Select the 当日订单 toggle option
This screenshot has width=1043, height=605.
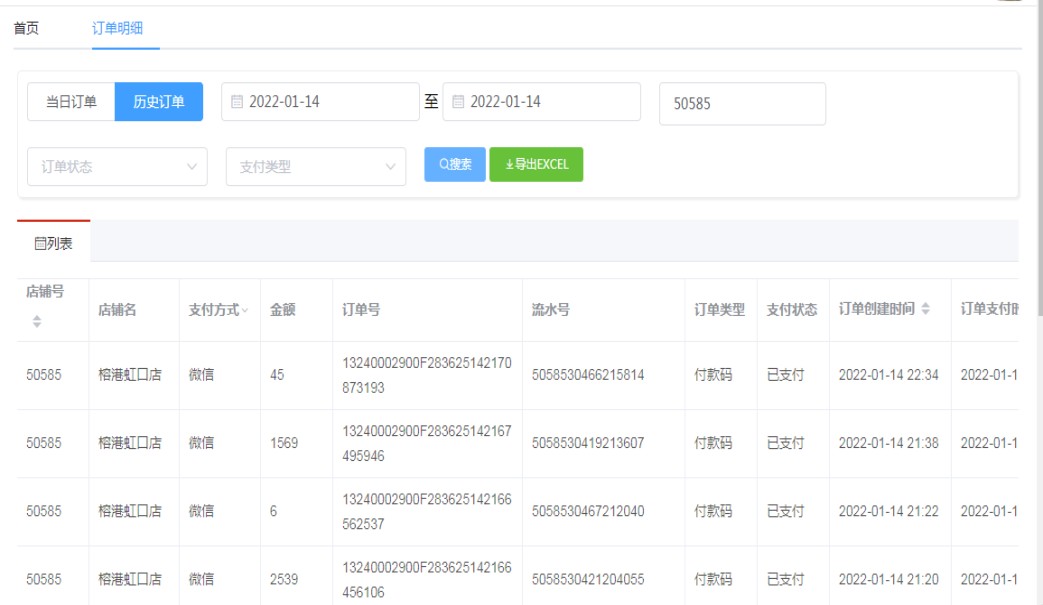(x=71, y=102)
